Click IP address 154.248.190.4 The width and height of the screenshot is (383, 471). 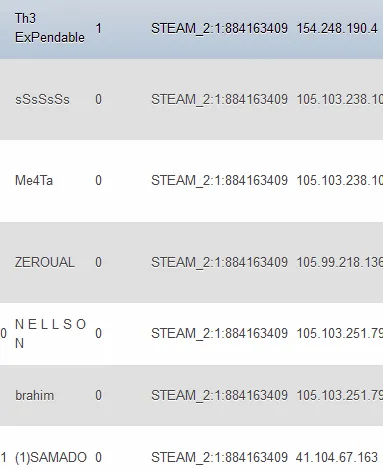tap(337, 28)
